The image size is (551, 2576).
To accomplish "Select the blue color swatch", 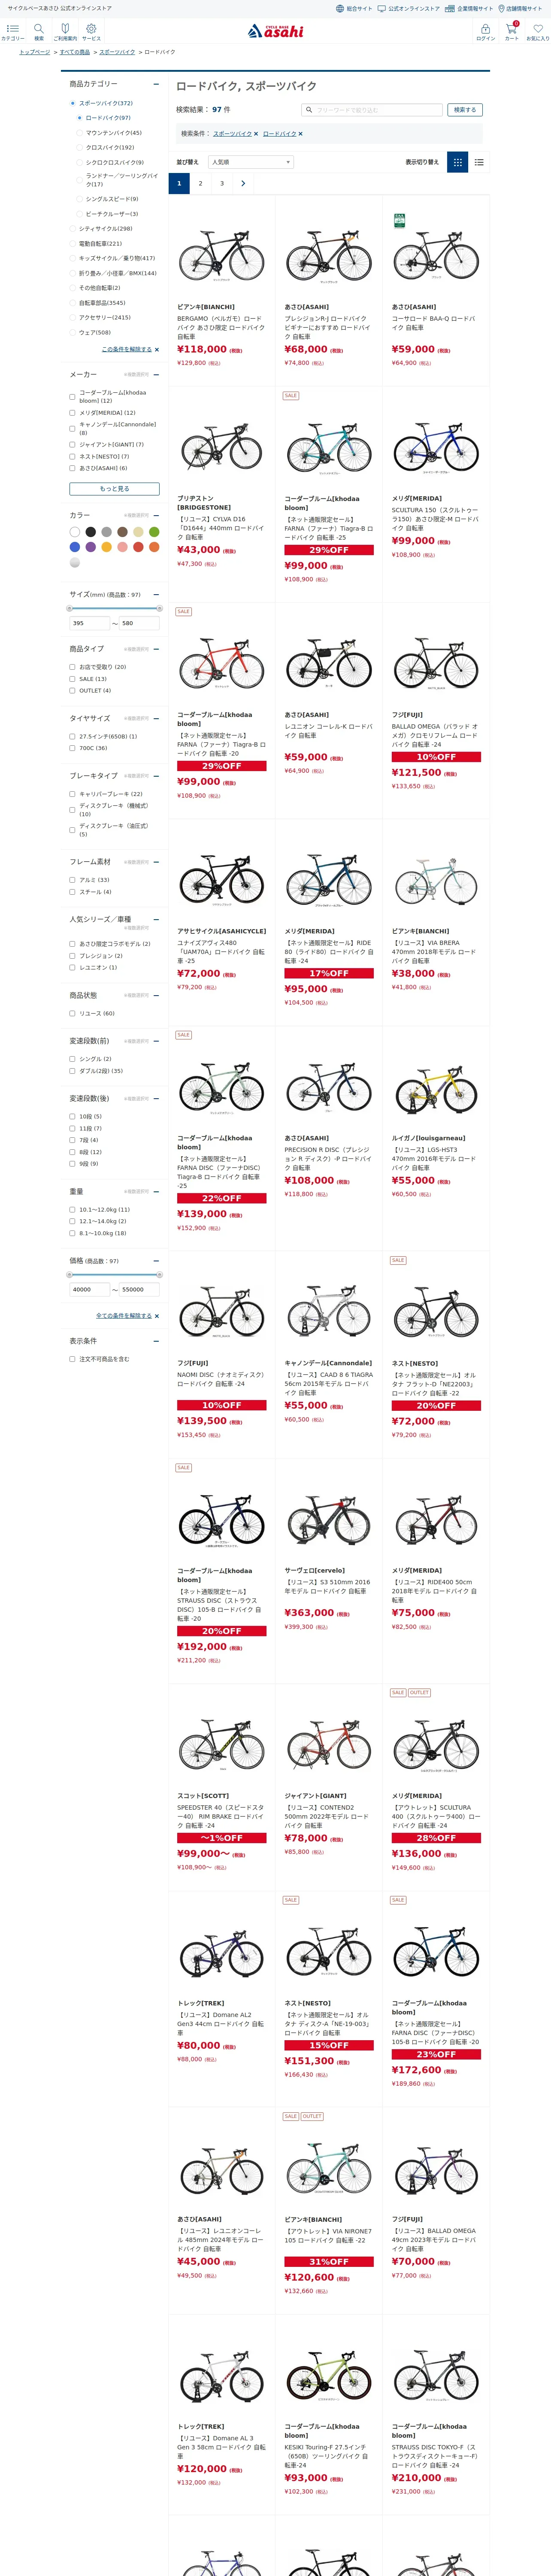I will point(75,547).
